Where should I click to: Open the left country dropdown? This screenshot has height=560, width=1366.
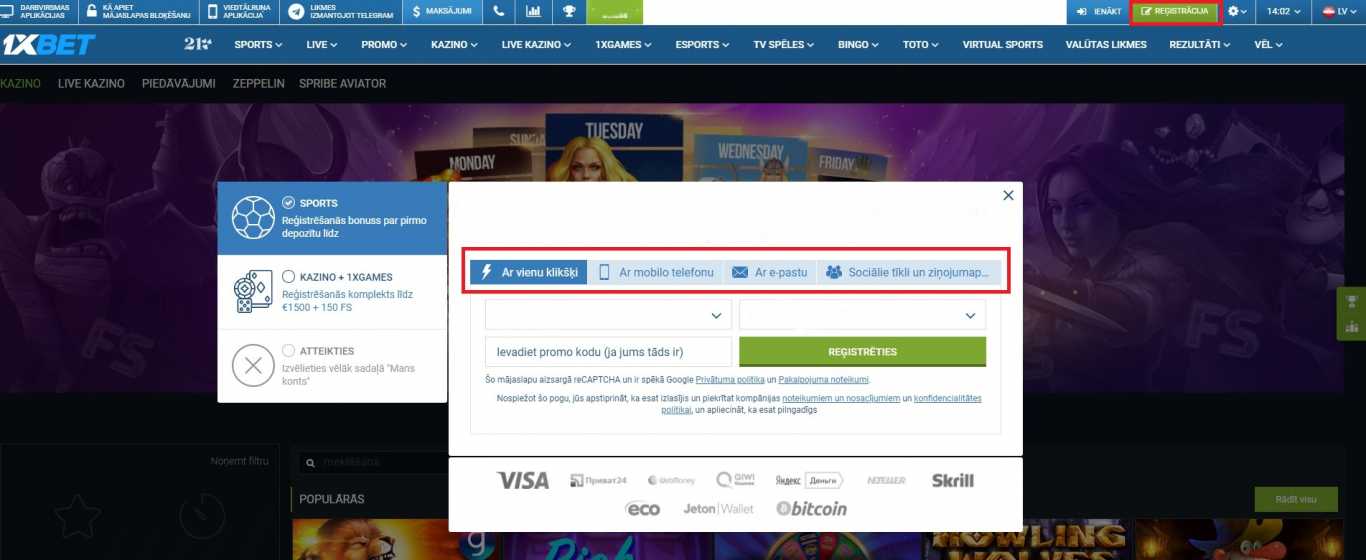tap(608, 315)
